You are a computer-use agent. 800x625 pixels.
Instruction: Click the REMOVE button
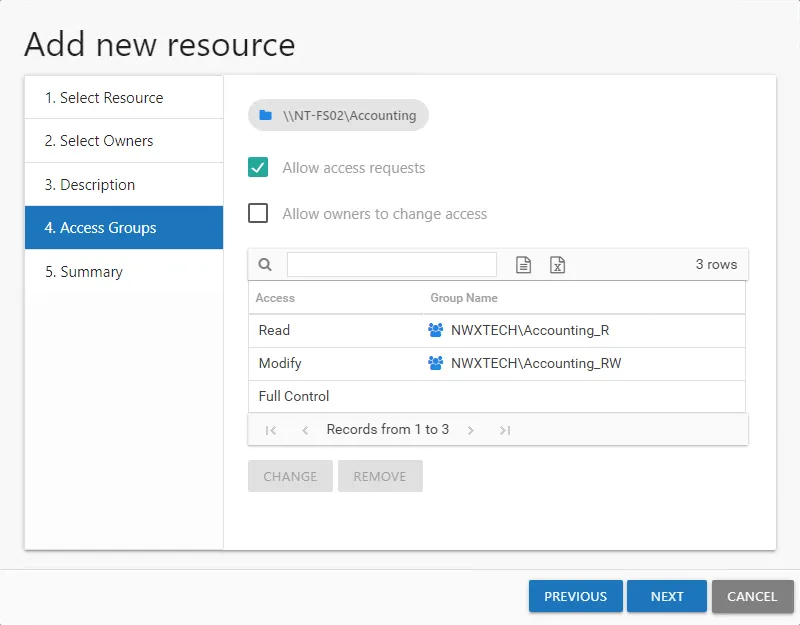tap(380, 476)
